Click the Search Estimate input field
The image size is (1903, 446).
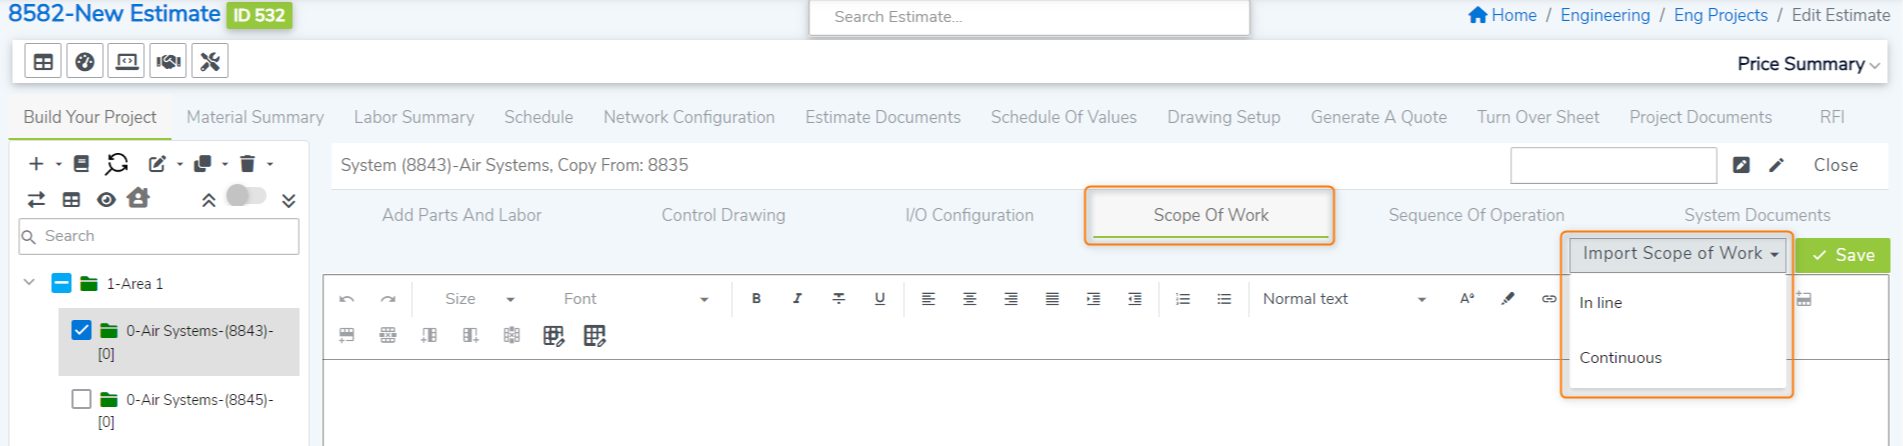pyautogui.click(x=1028, y=17)
